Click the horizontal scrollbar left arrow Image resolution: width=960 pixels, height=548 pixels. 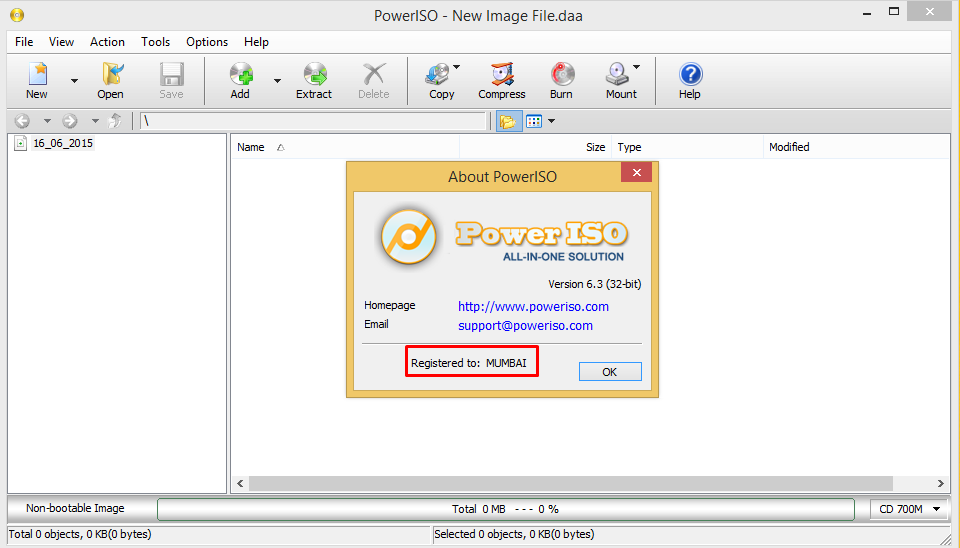241,484
